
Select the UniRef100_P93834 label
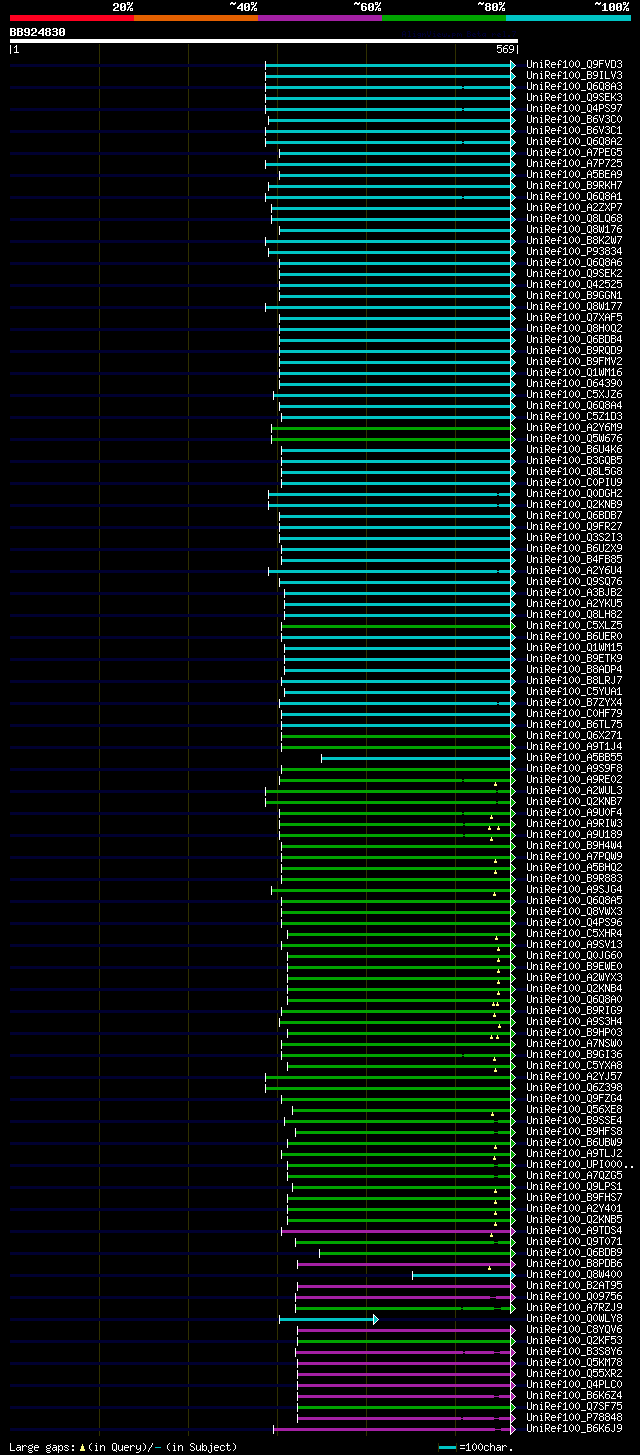coord(574,252)
